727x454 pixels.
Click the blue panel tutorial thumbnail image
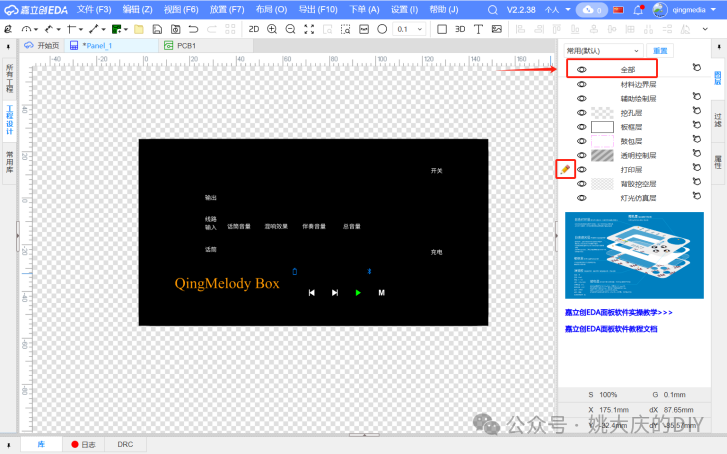pos(634,256)
